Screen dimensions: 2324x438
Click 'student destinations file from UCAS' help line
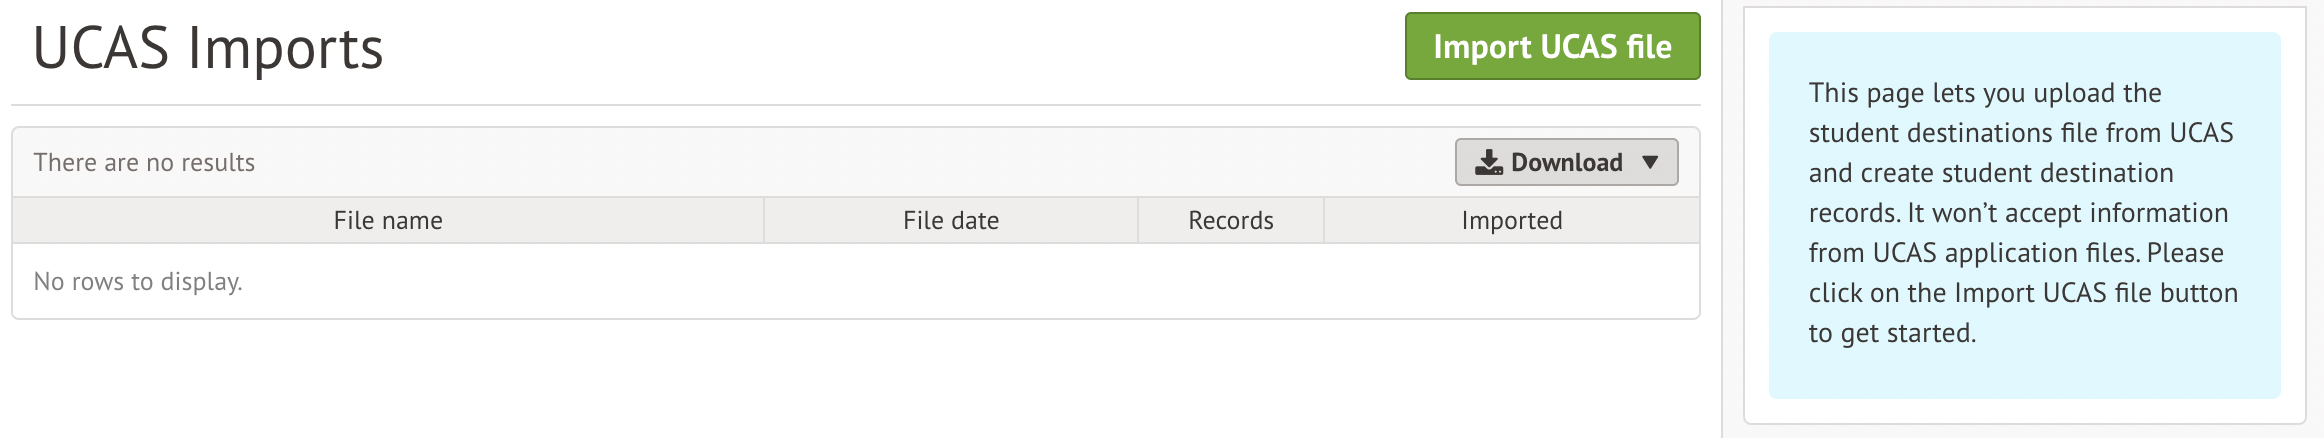[2020, 133]
